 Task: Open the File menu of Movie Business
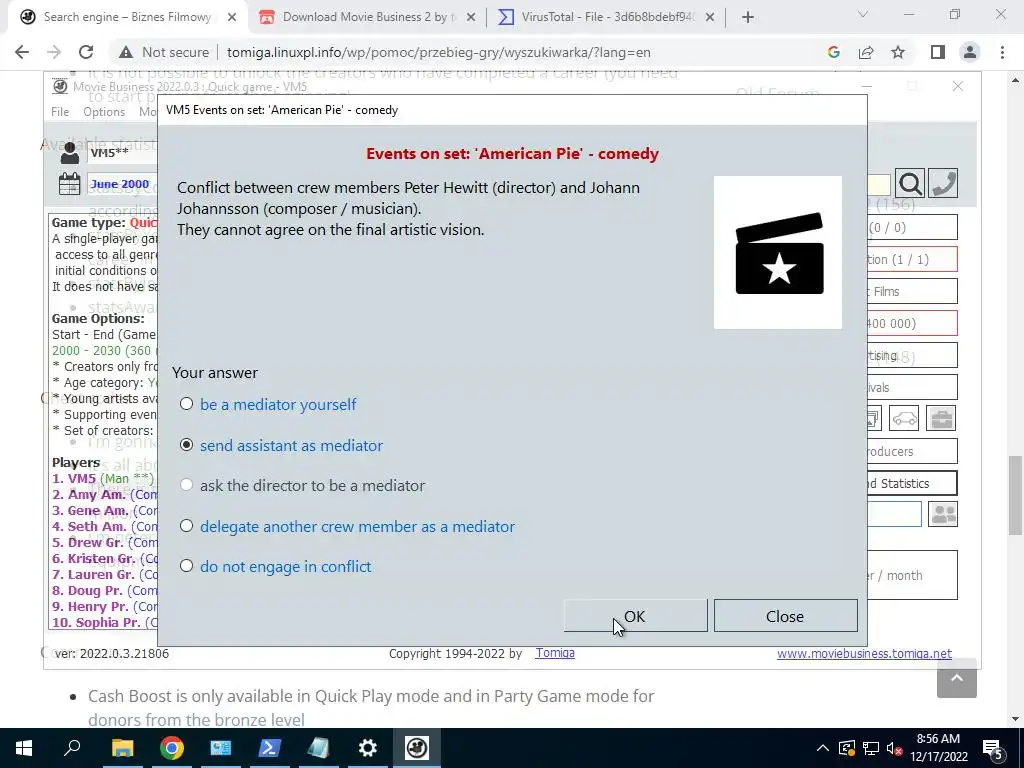60,112
